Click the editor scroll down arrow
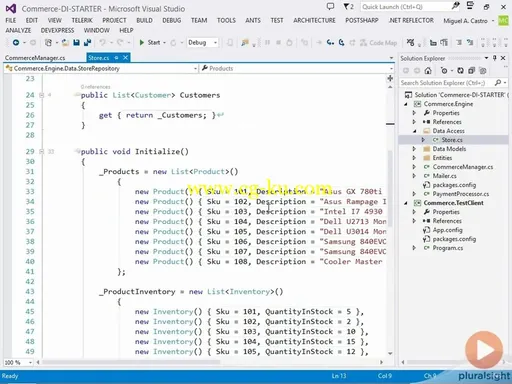The width and height of the screenshot is (512, 384). point(390,353)
